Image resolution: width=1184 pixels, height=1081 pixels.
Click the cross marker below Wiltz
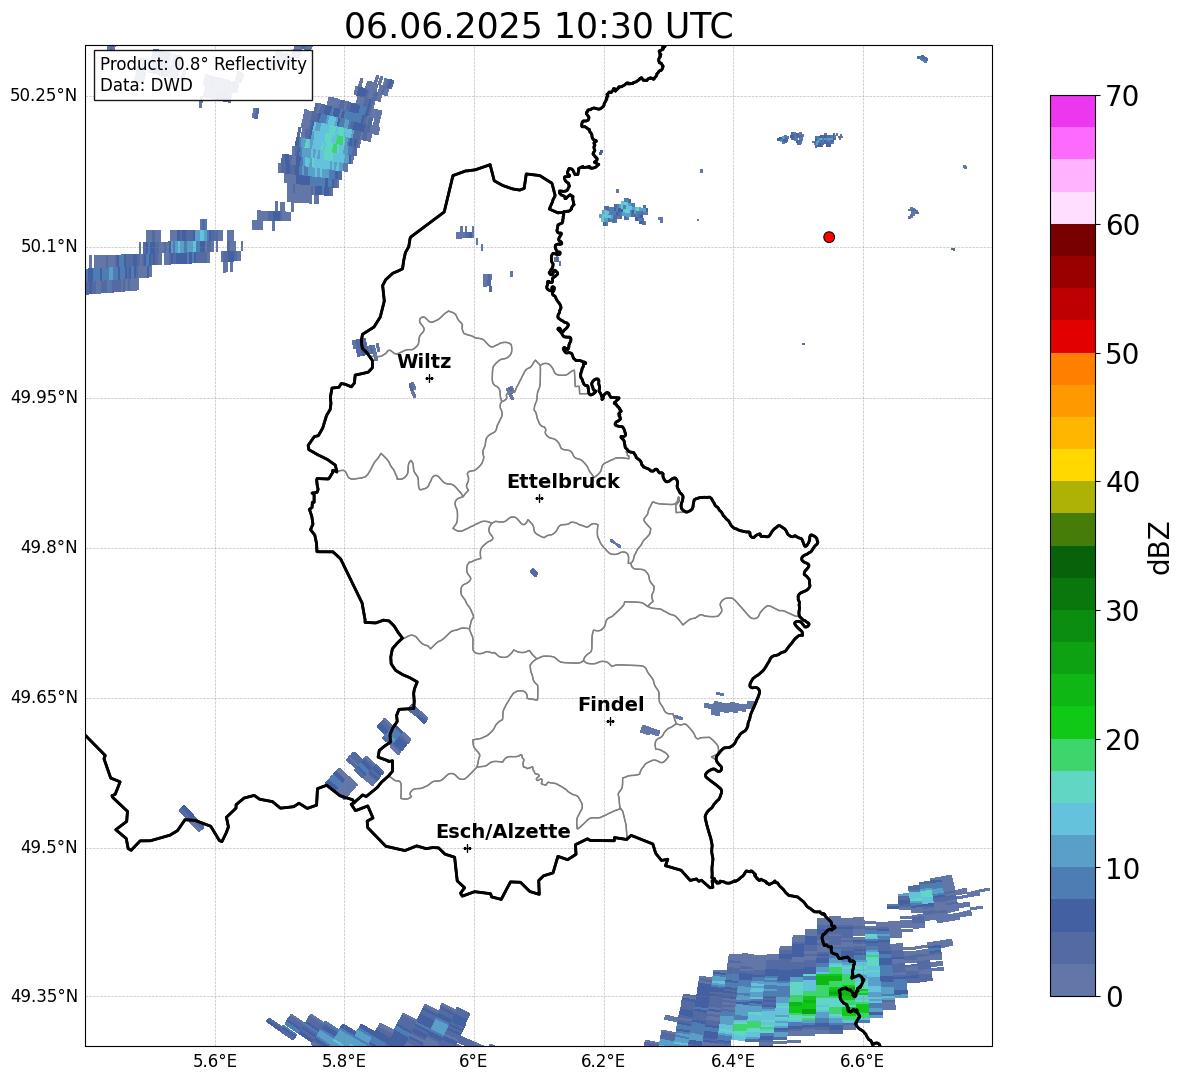430,378
